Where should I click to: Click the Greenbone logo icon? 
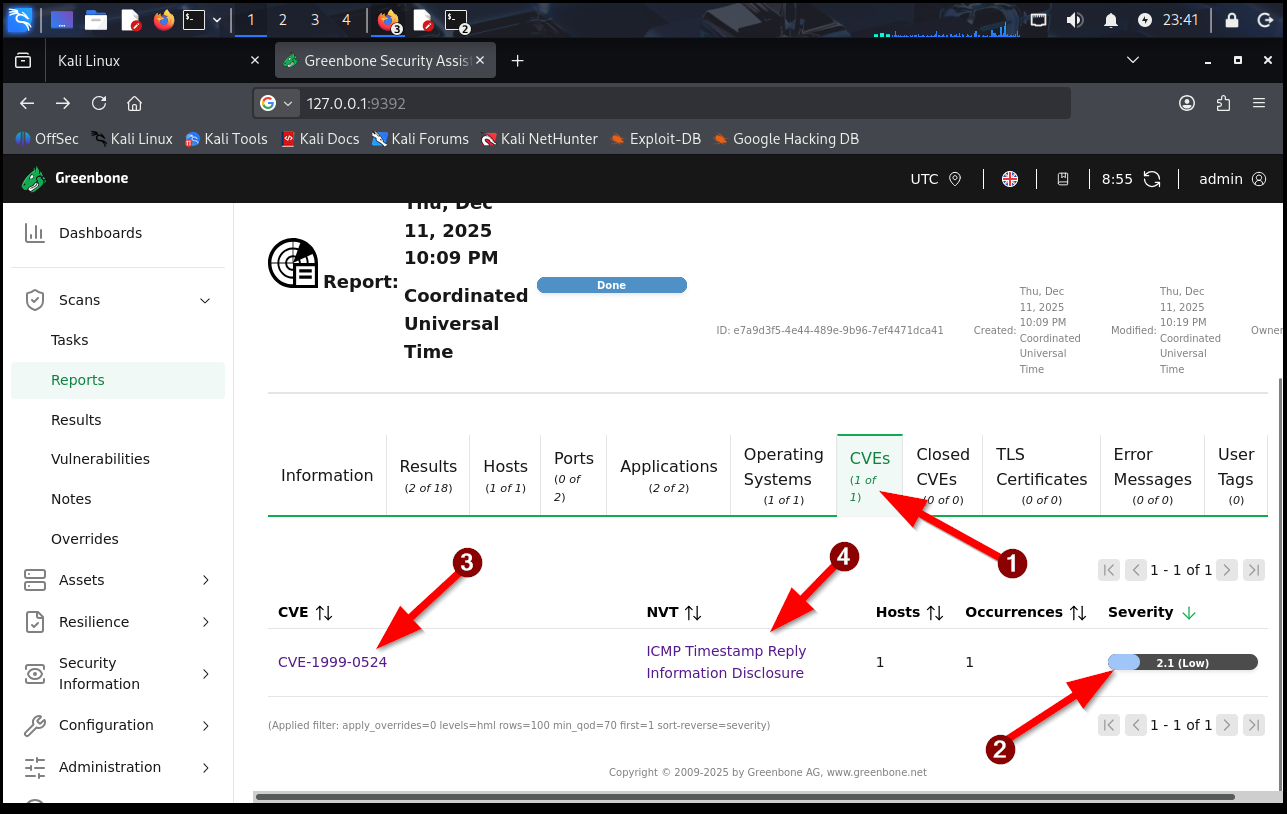[34, 179]
